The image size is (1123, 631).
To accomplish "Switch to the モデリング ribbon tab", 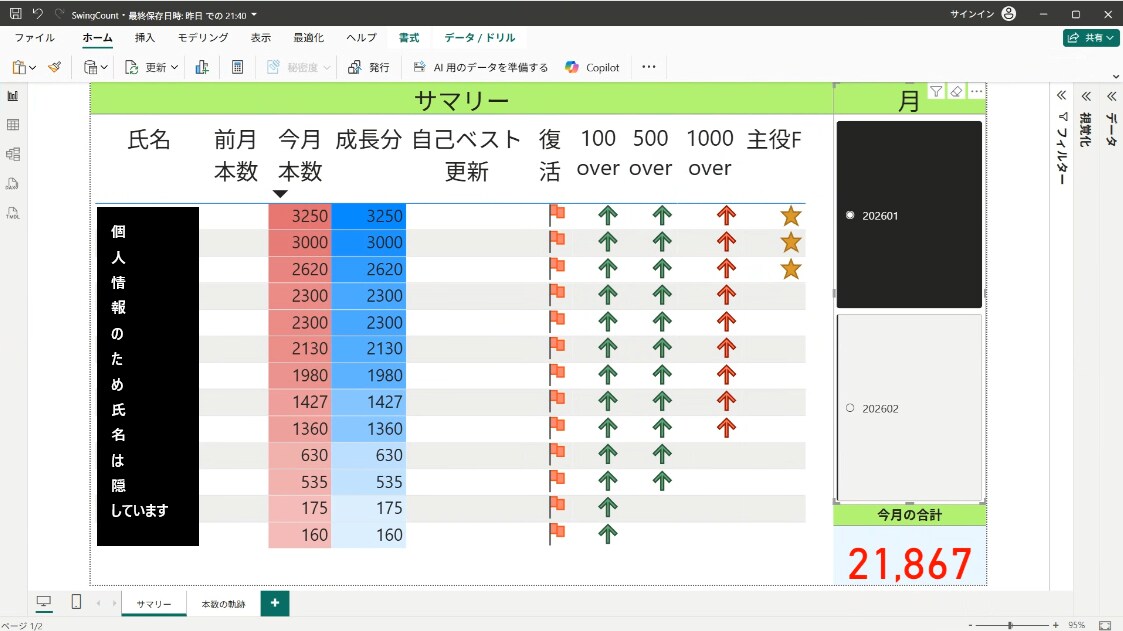I will [x=203, y=38].
